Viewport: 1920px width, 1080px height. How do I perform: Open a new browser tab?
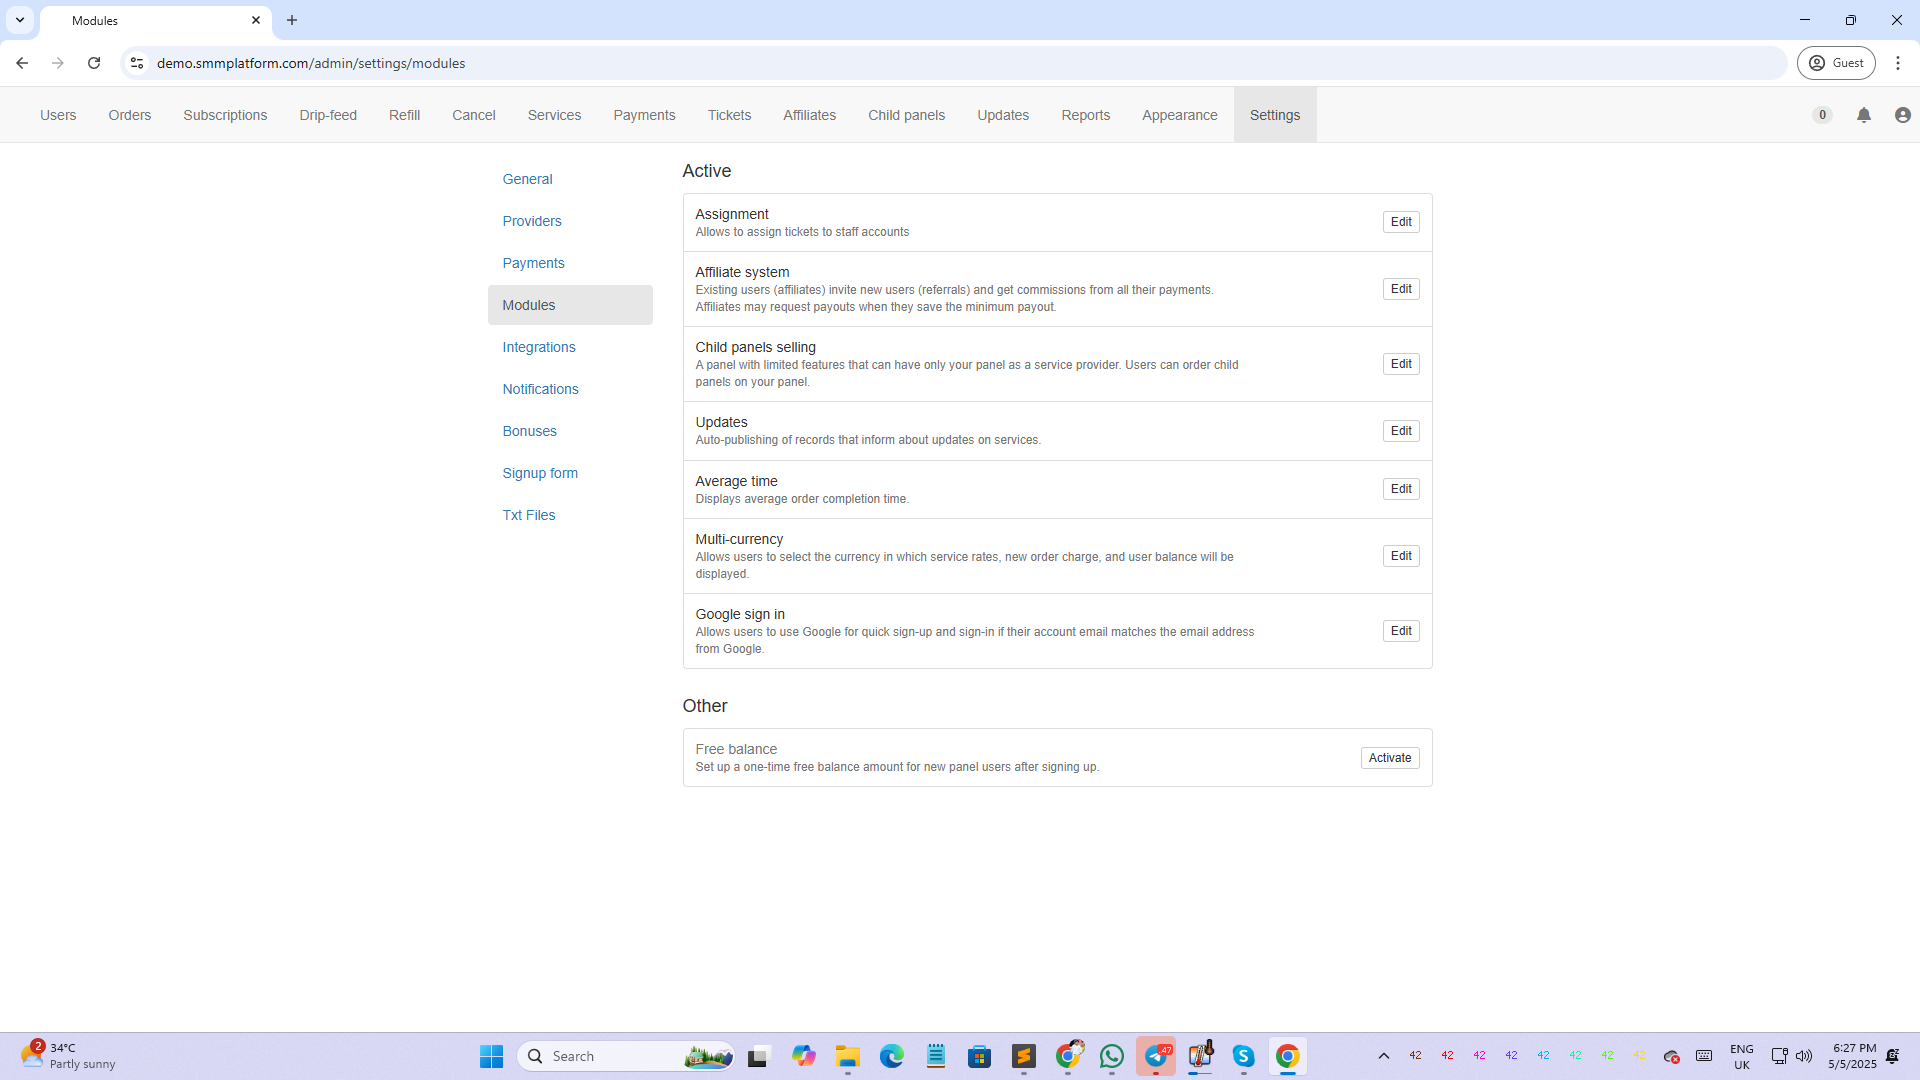tap(292, 20)
